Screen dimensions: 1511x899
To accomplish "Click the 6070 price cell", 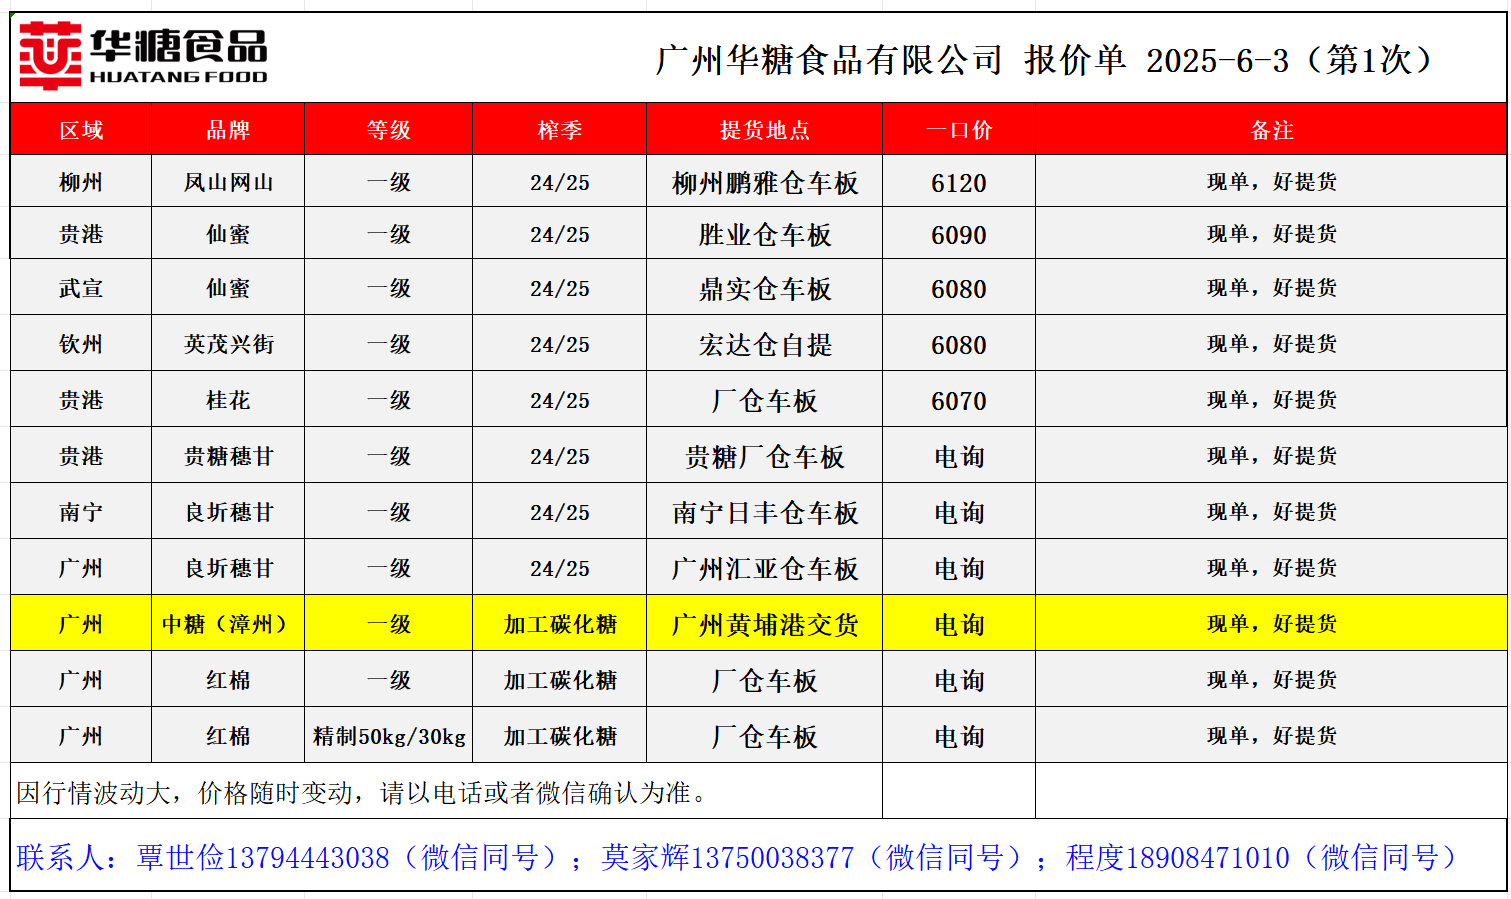I will coord(958,401).
